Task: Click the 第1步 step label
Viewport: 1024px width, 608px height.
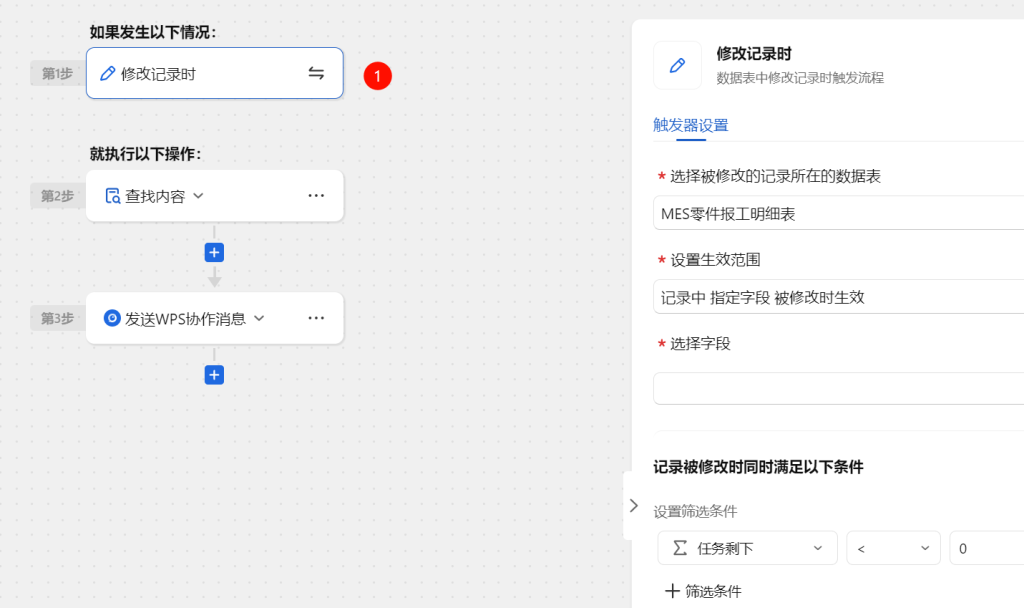Action: click(57, 73)
